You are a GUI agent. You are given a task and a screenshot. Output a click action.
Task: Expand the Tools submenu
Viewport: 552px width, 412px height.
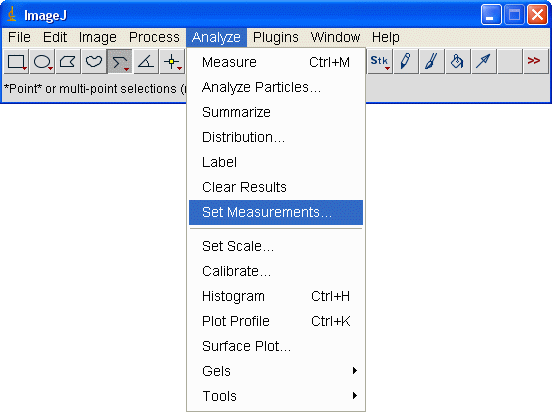pos(276,396)
